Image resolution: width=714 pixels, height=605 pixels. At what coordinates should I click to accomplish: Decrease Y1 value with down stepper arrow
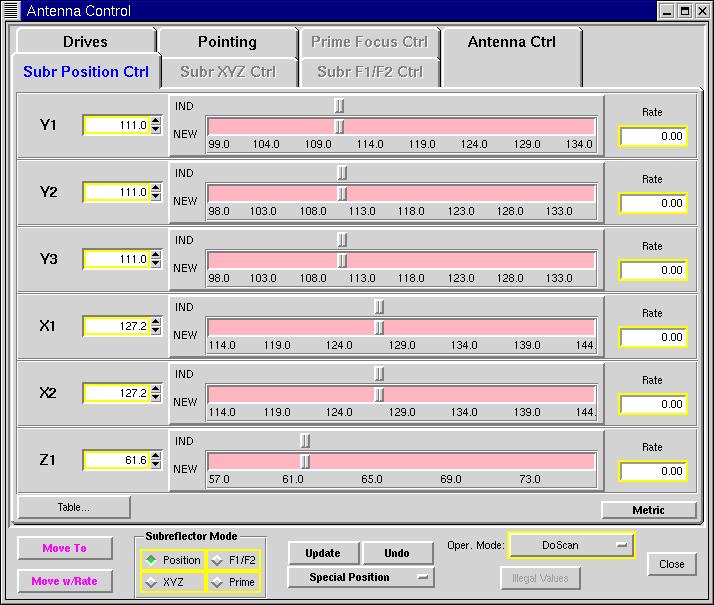(x=156, y=129)
